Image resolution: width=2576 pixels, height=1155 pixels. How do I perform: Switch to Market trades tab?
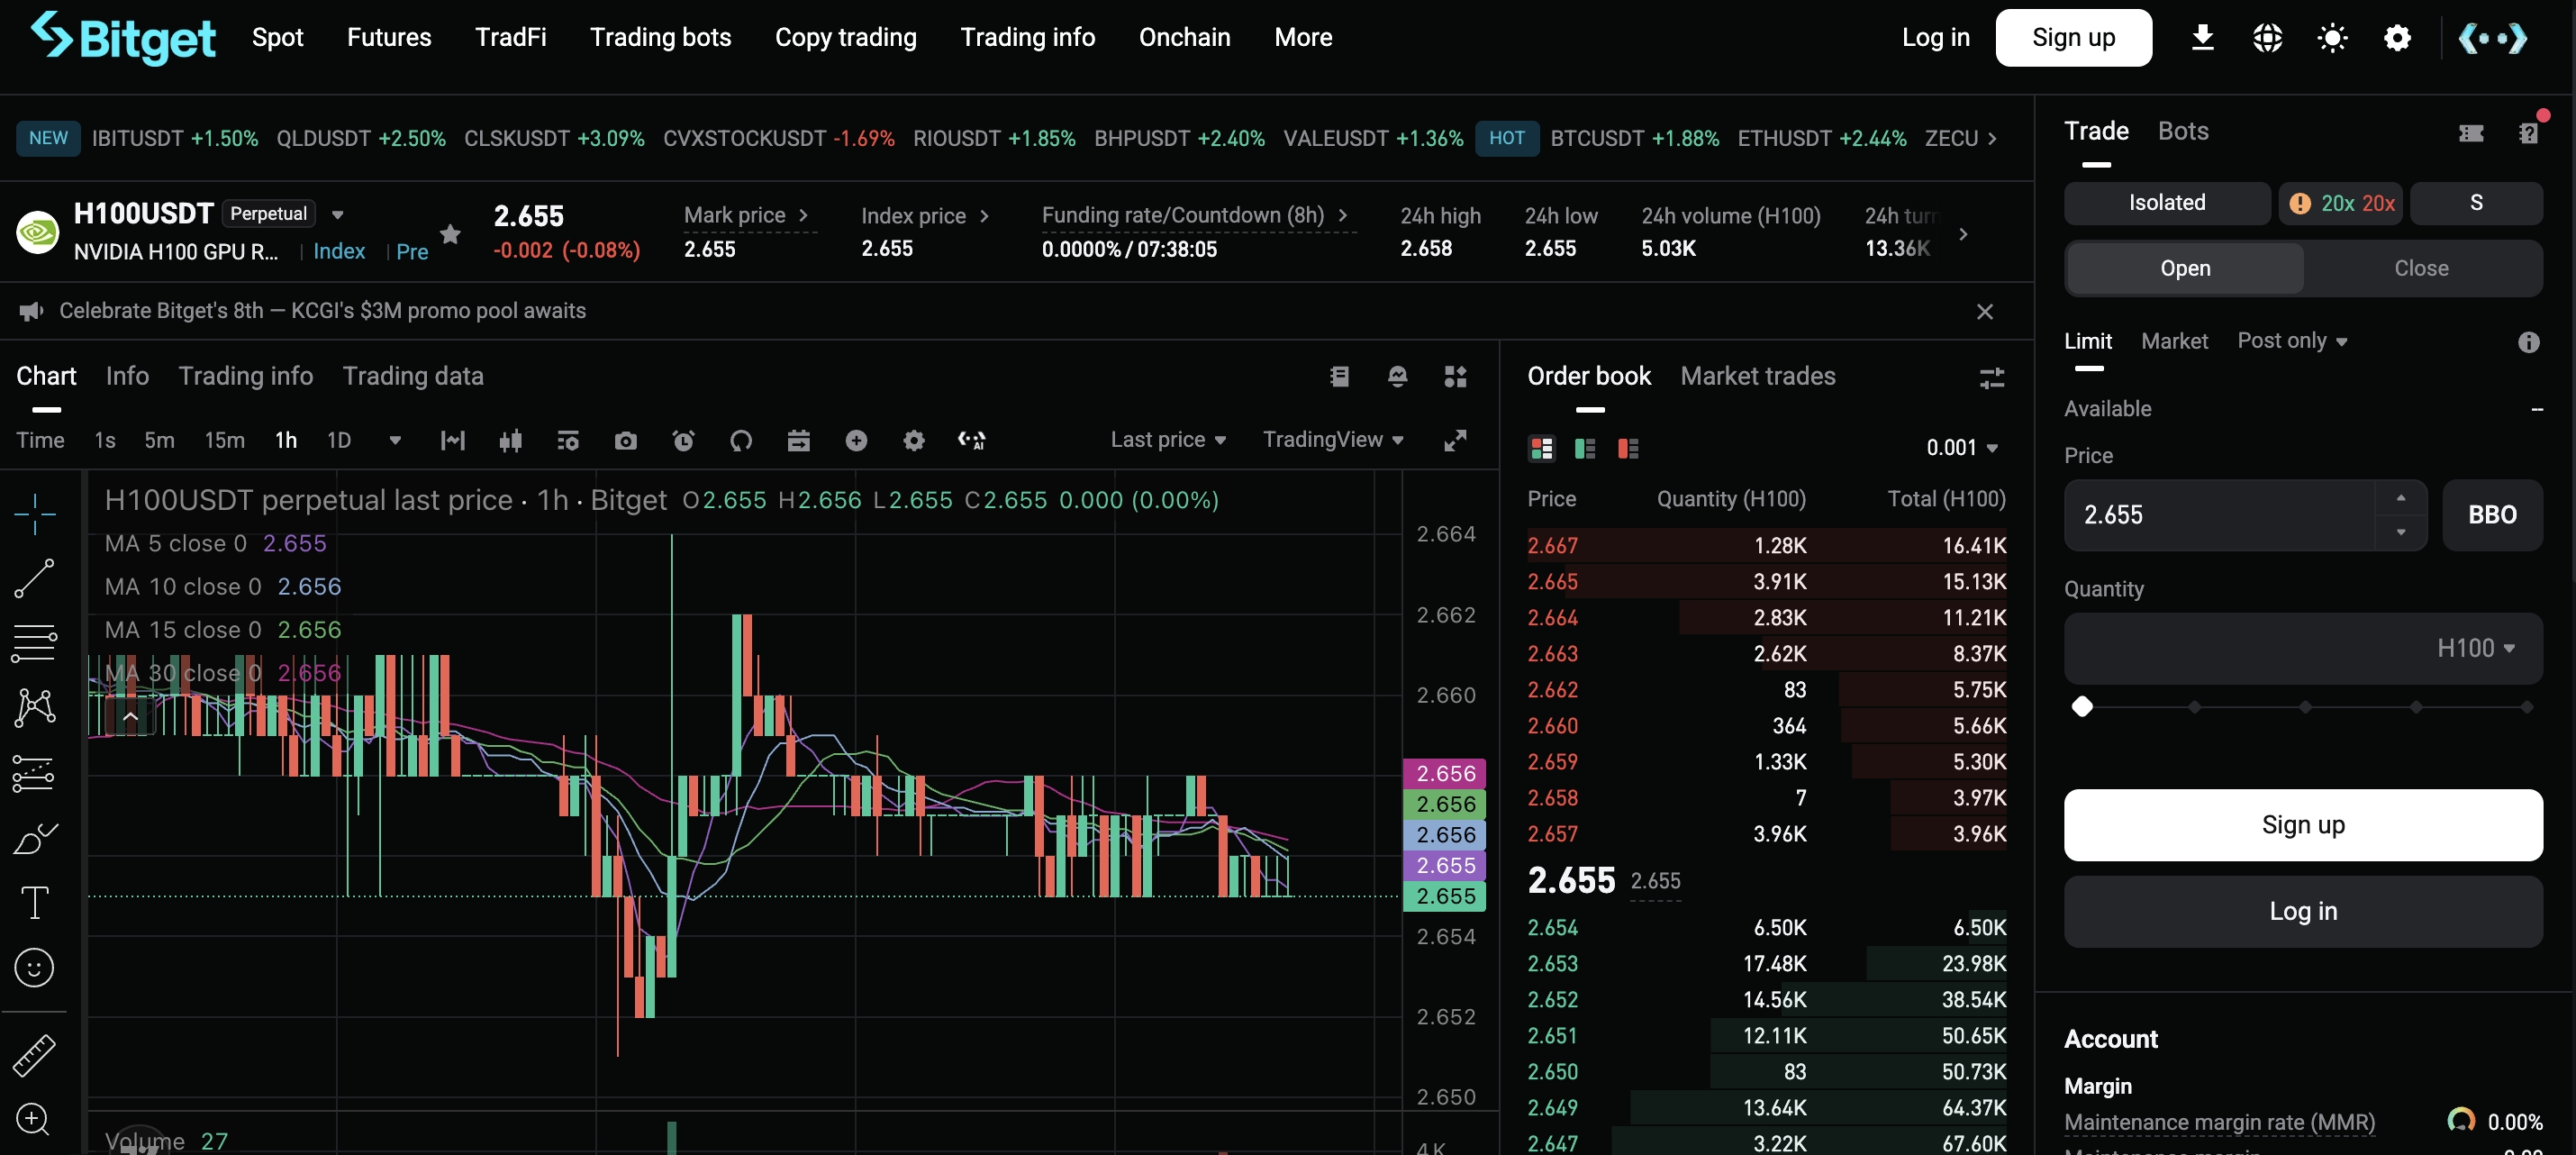1757,376
